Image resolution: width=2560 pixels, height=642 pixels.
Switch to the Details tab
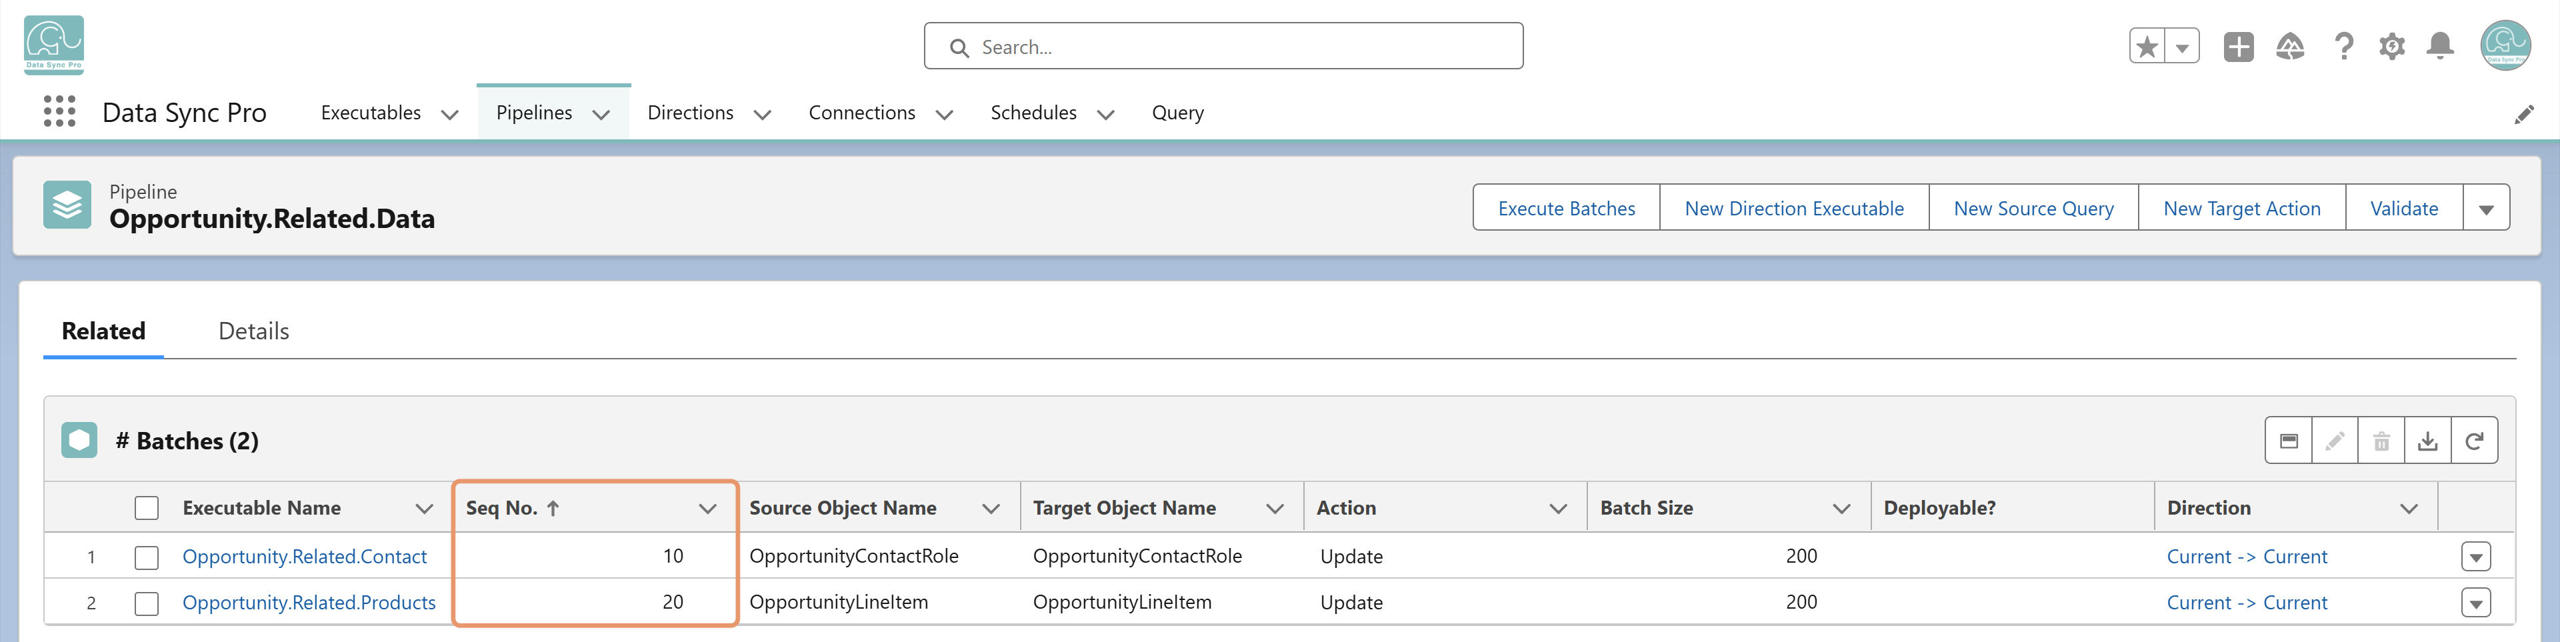254,331
